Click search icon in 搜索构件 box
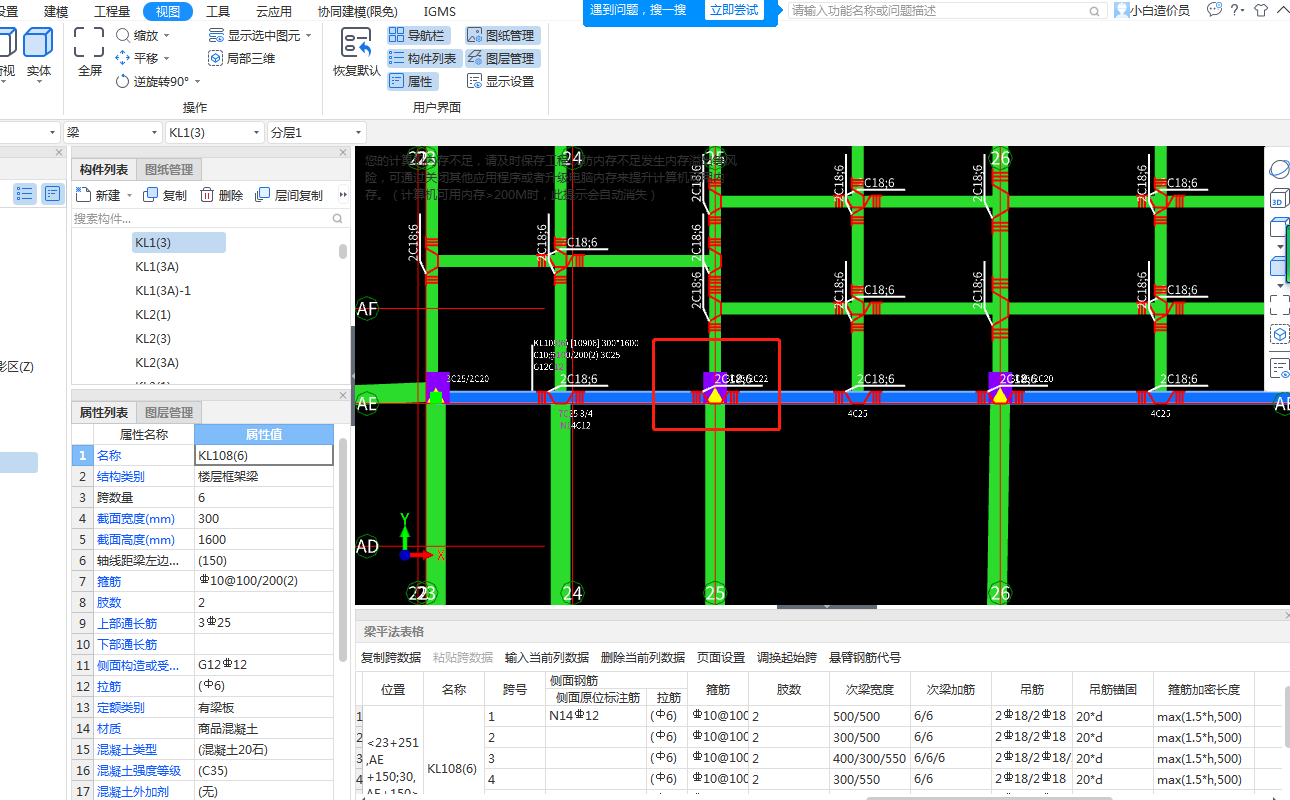Viewport: 1290px width, 800px height. coord(338,218)
